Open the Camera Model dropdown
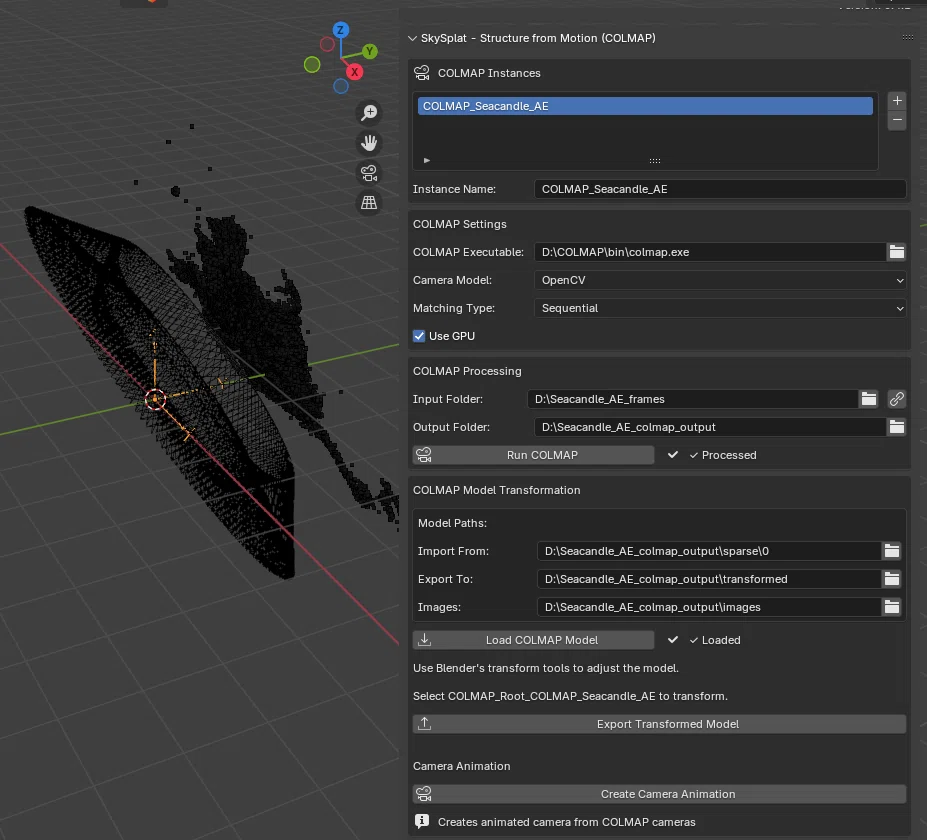Screen dimensions: 927x840 pyautogui.click(x=720, y=280)
